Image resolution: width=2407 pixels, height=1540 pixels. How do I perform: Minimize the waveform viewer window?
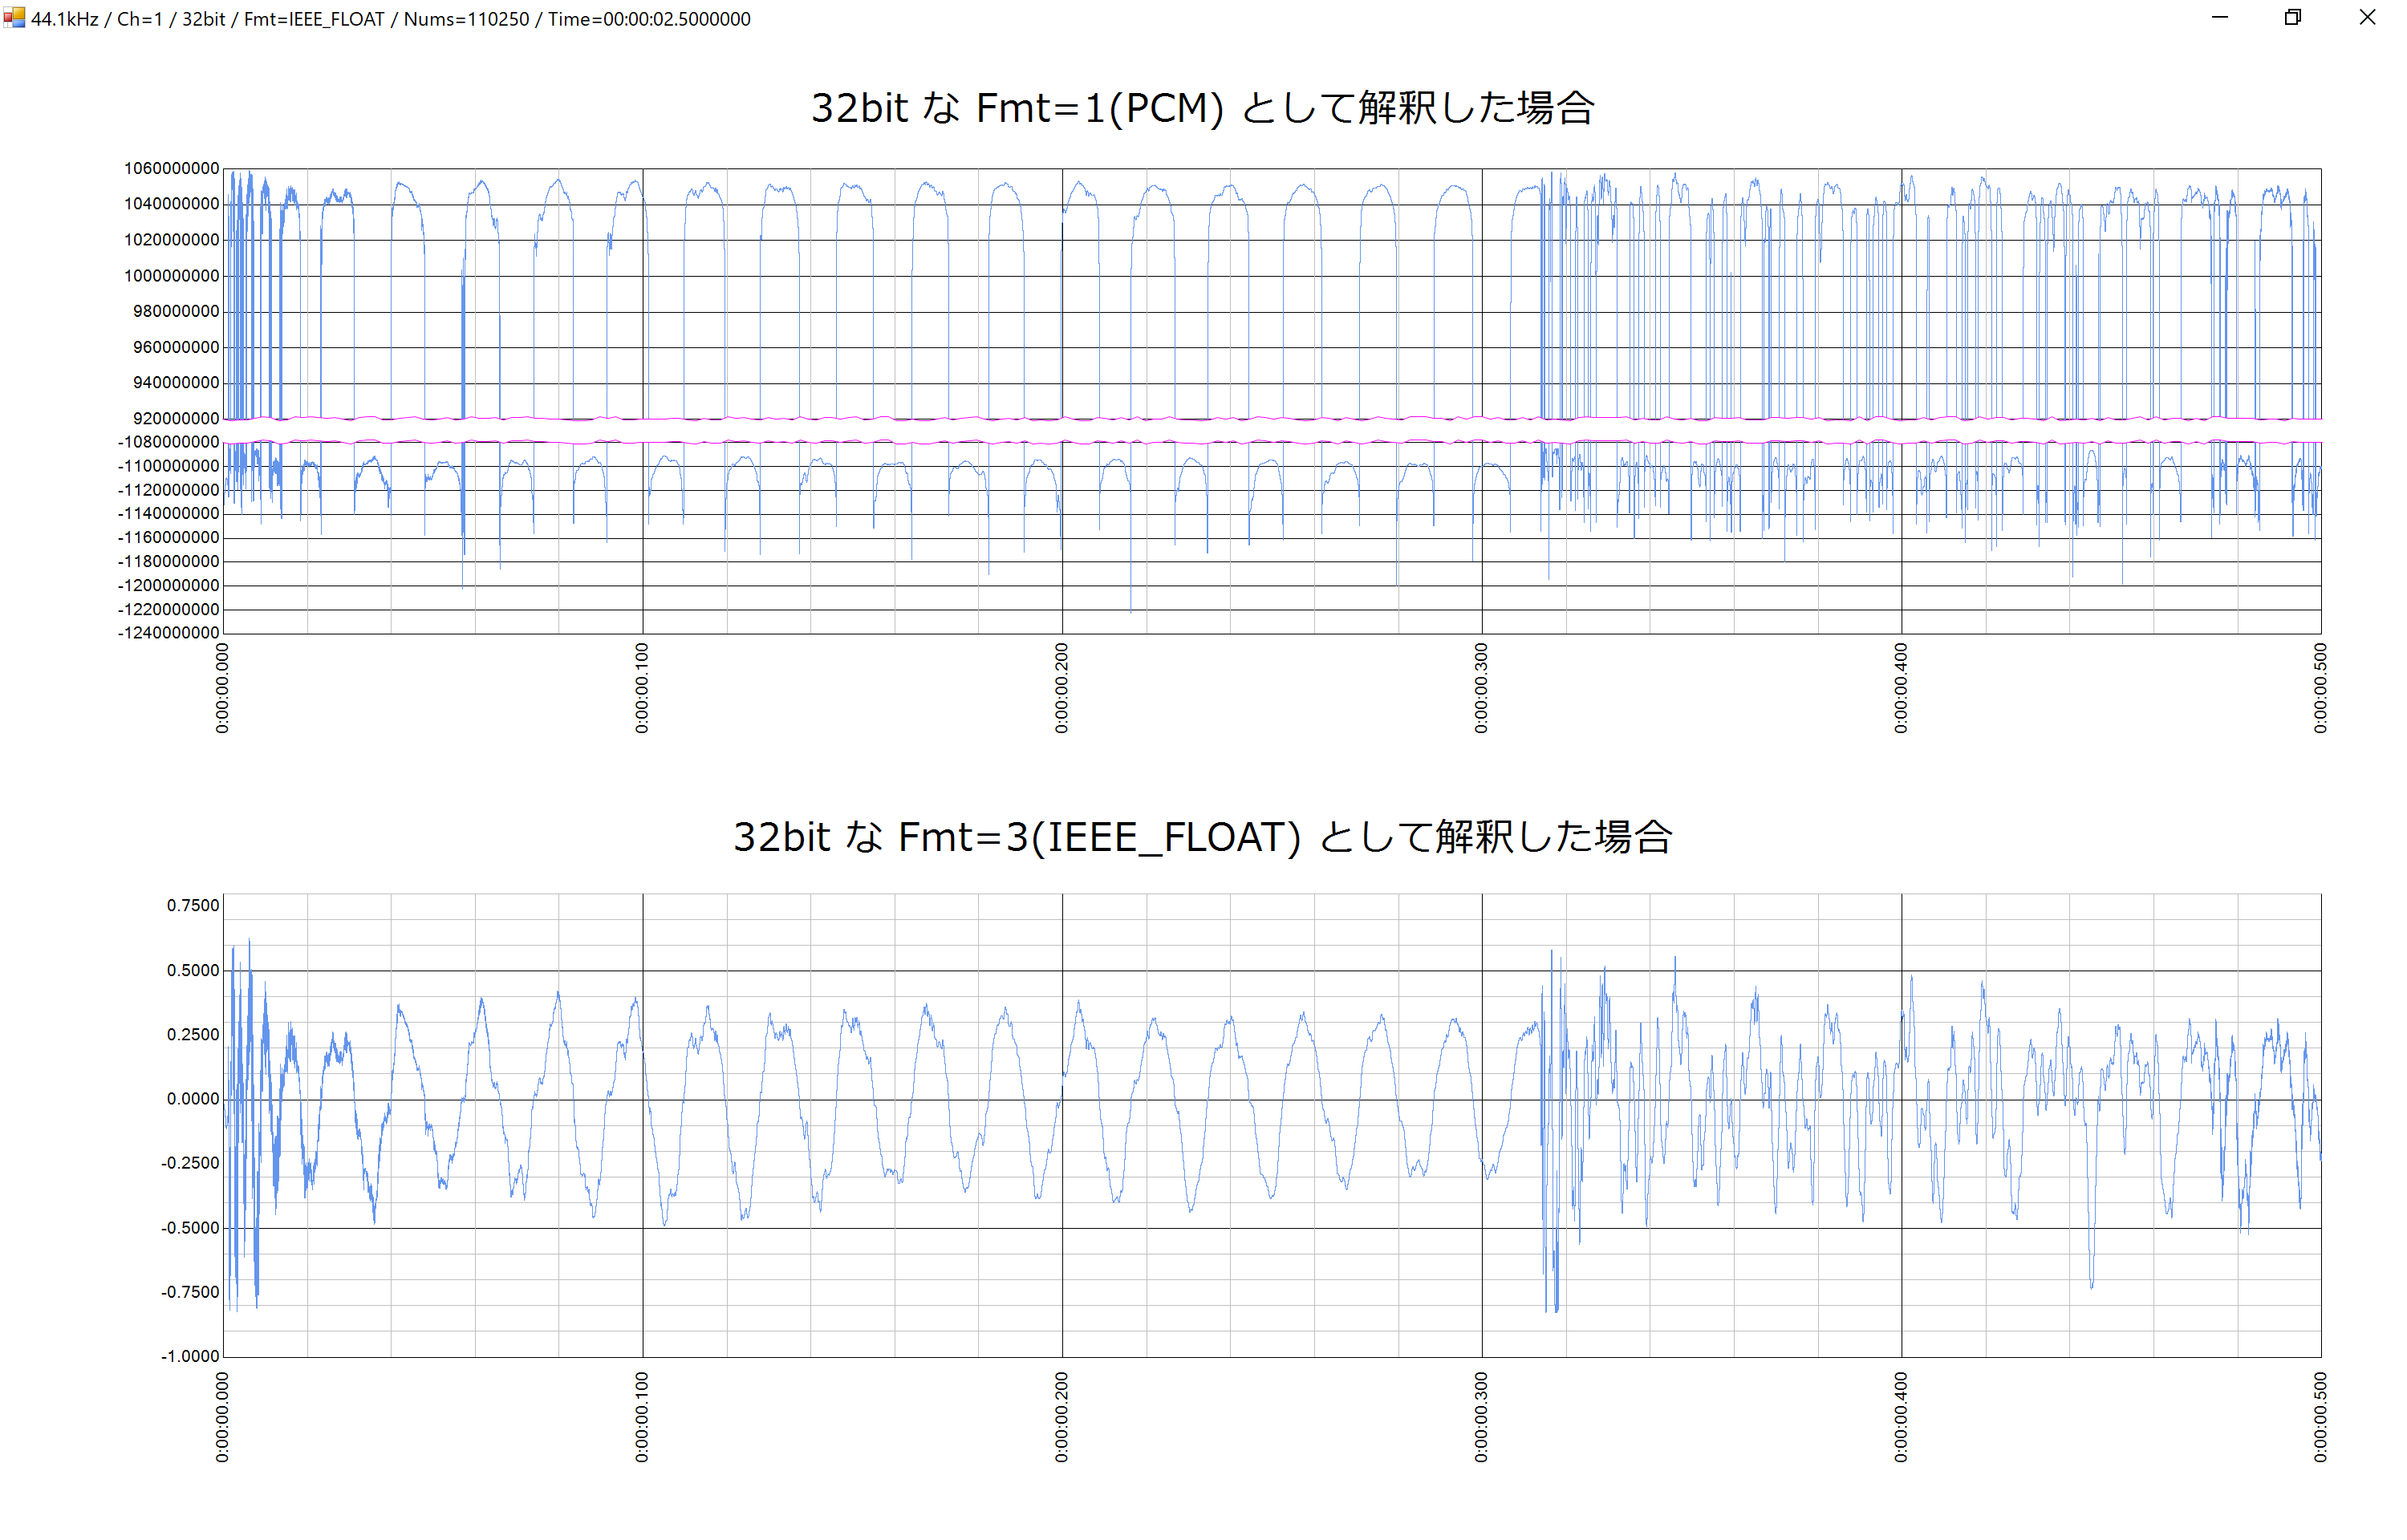pyautogui.click(x=2219, y=18)
